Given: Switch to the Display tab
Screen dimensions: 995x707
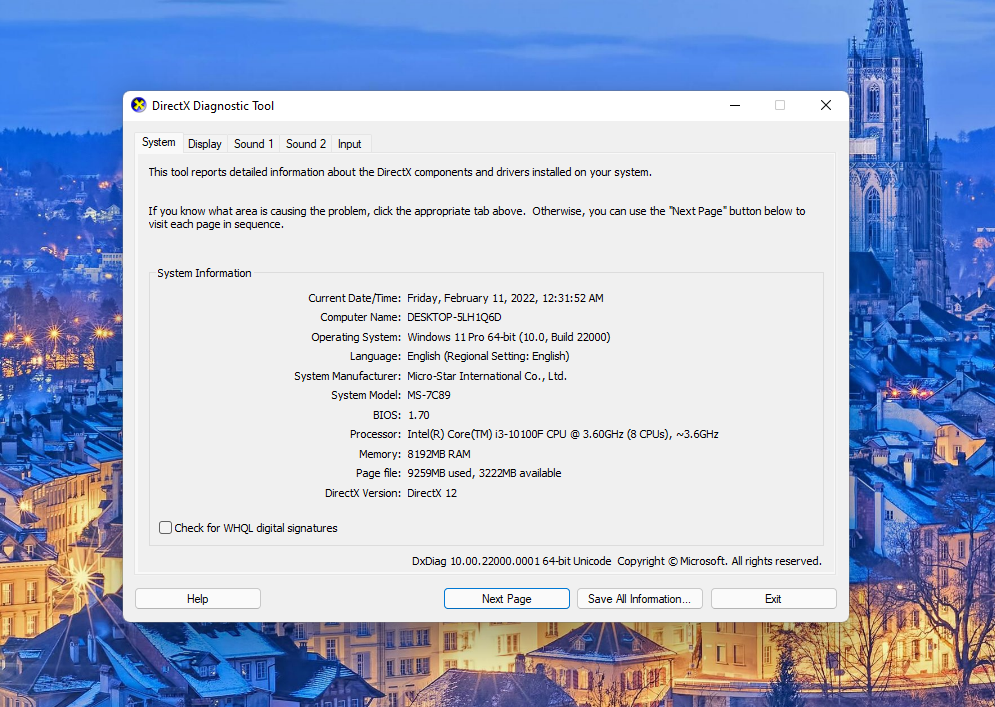Looking at the screenshot, I should tap(204, 143).
